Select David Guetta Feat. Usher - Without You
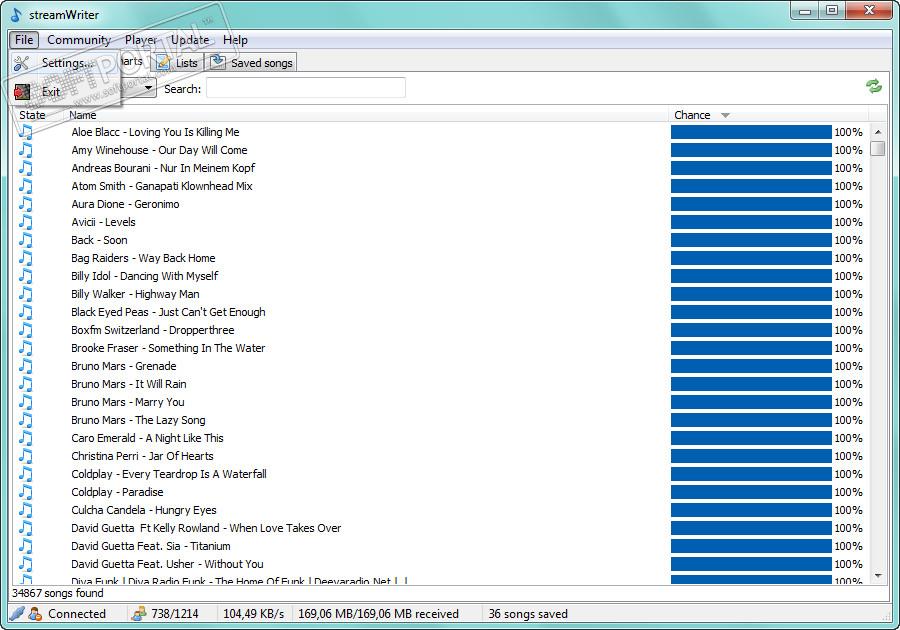The image size is (900, 630). (x=167, y=564)
